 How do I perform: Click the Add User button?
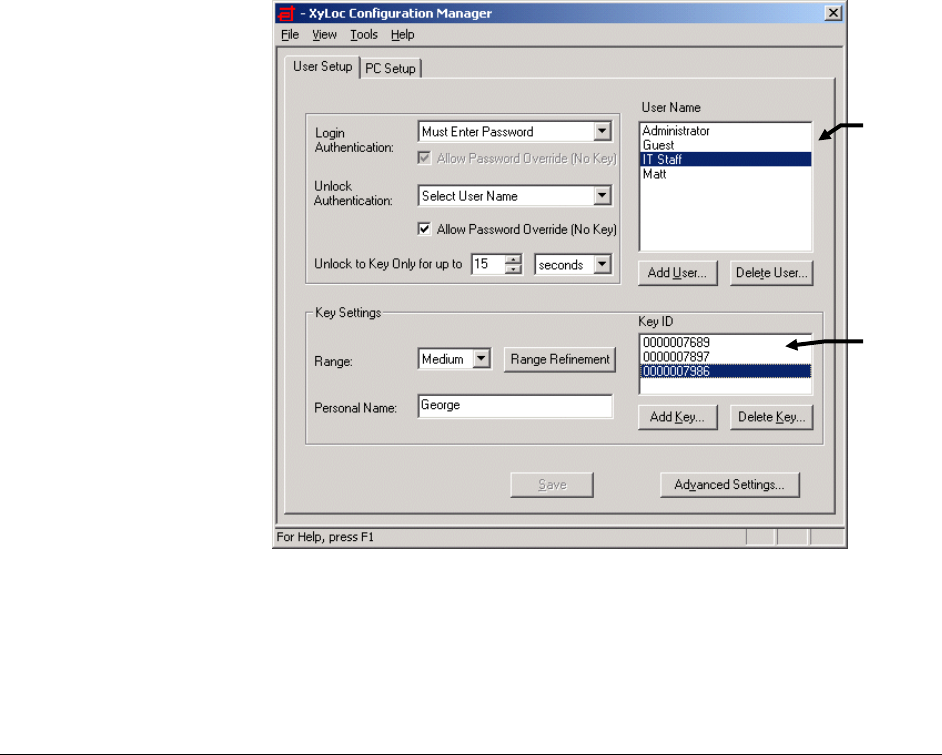coord(678,273)
